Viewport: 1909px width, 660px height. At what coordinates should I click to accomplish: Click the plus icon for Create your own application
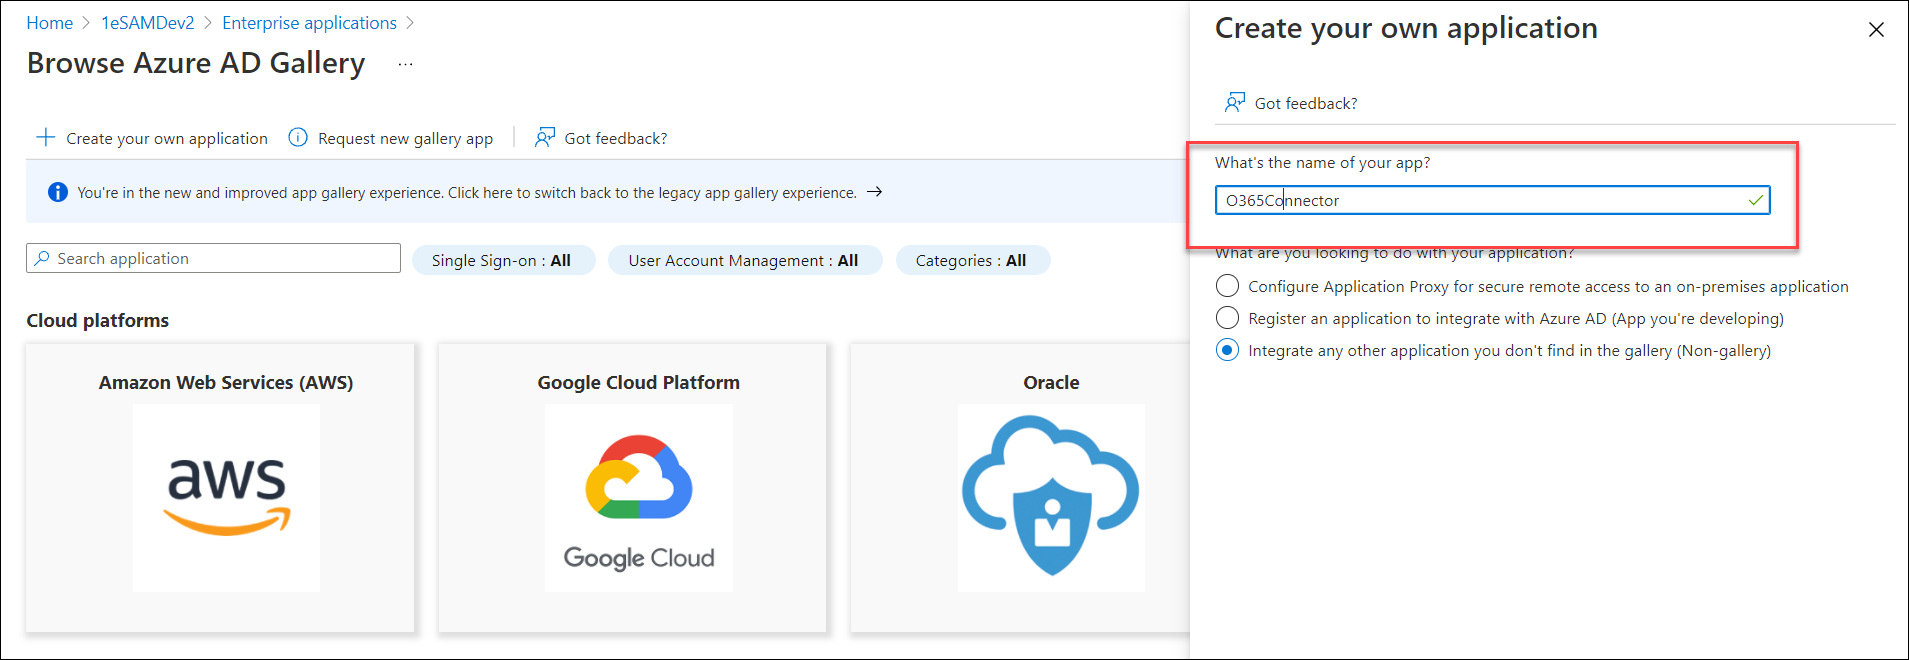pos(45,137)
